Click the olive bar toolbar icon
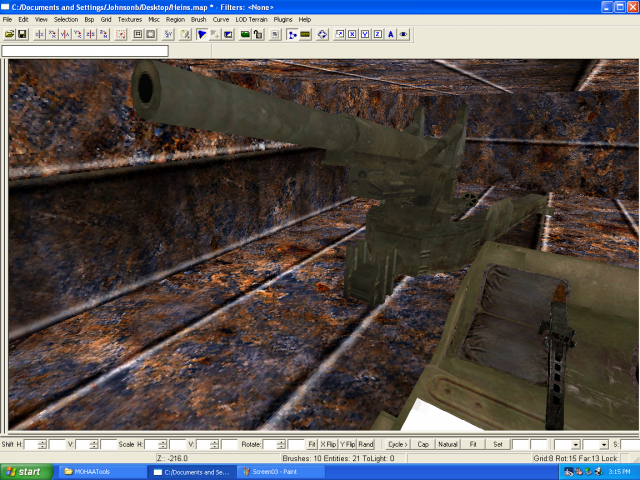This screenshot has height=480, width=640. [x=305, y=34]
